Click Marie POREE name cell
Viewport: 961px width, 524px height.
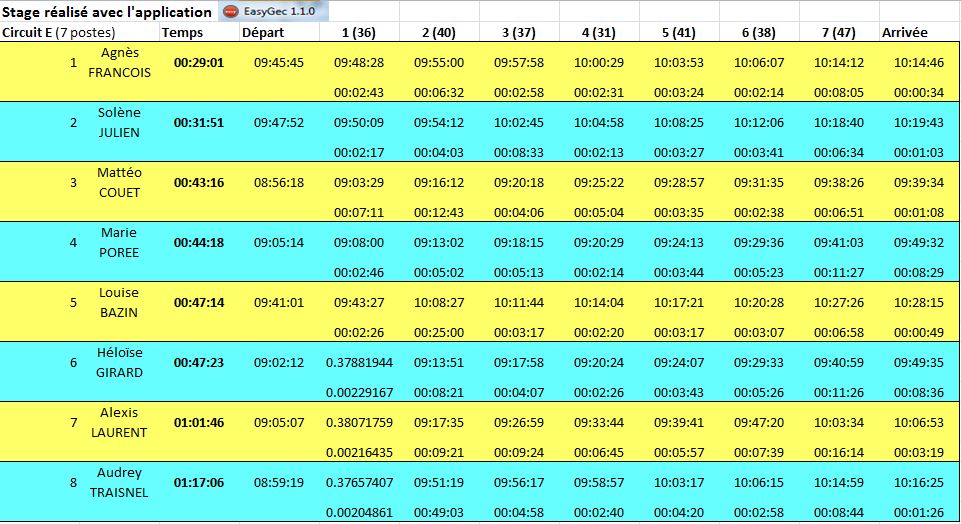[x=119, y=242]
